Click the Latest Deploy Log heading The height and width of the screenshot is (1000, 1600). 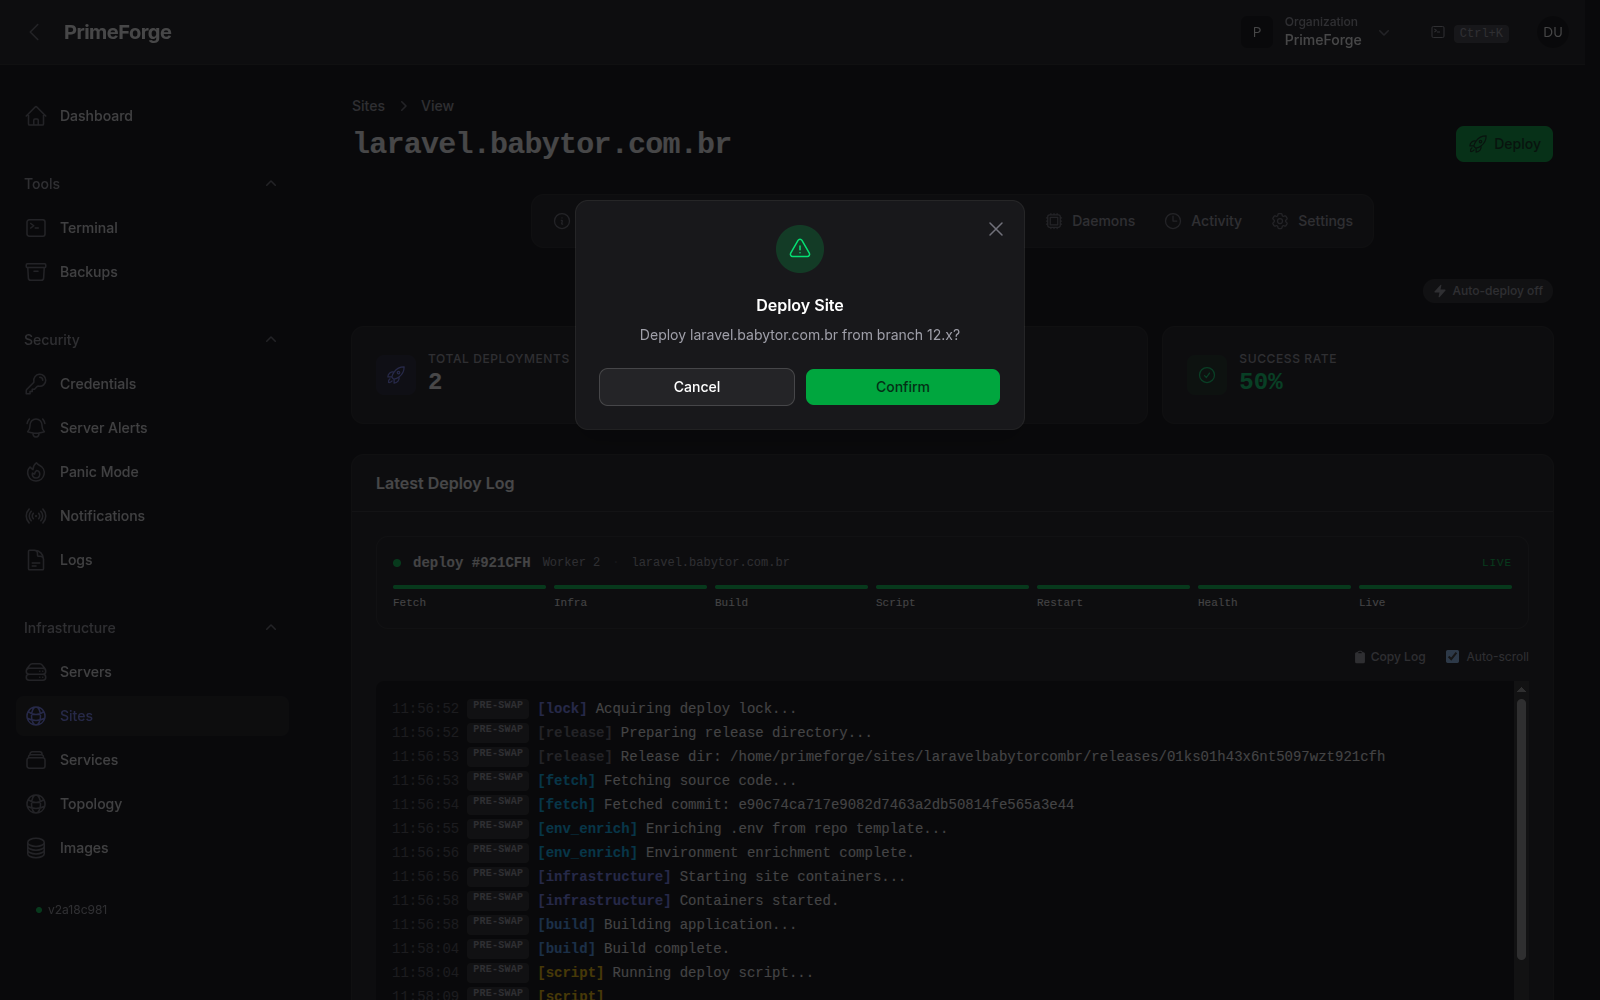pos(445,483)
